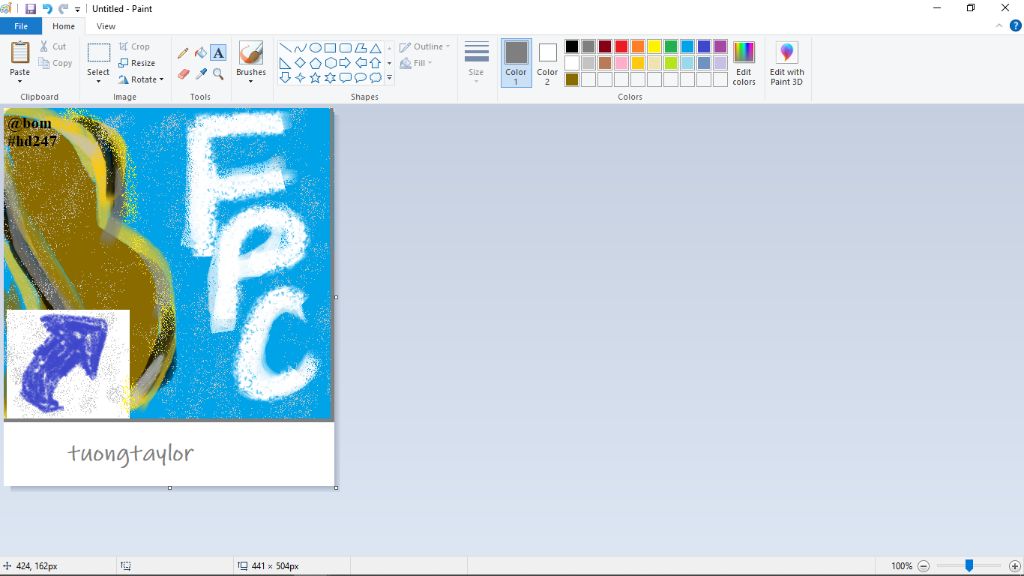Screen dimensions: 1024x576
Task: Choose the Right triangle shape
Action: click(x=285, y=63)
